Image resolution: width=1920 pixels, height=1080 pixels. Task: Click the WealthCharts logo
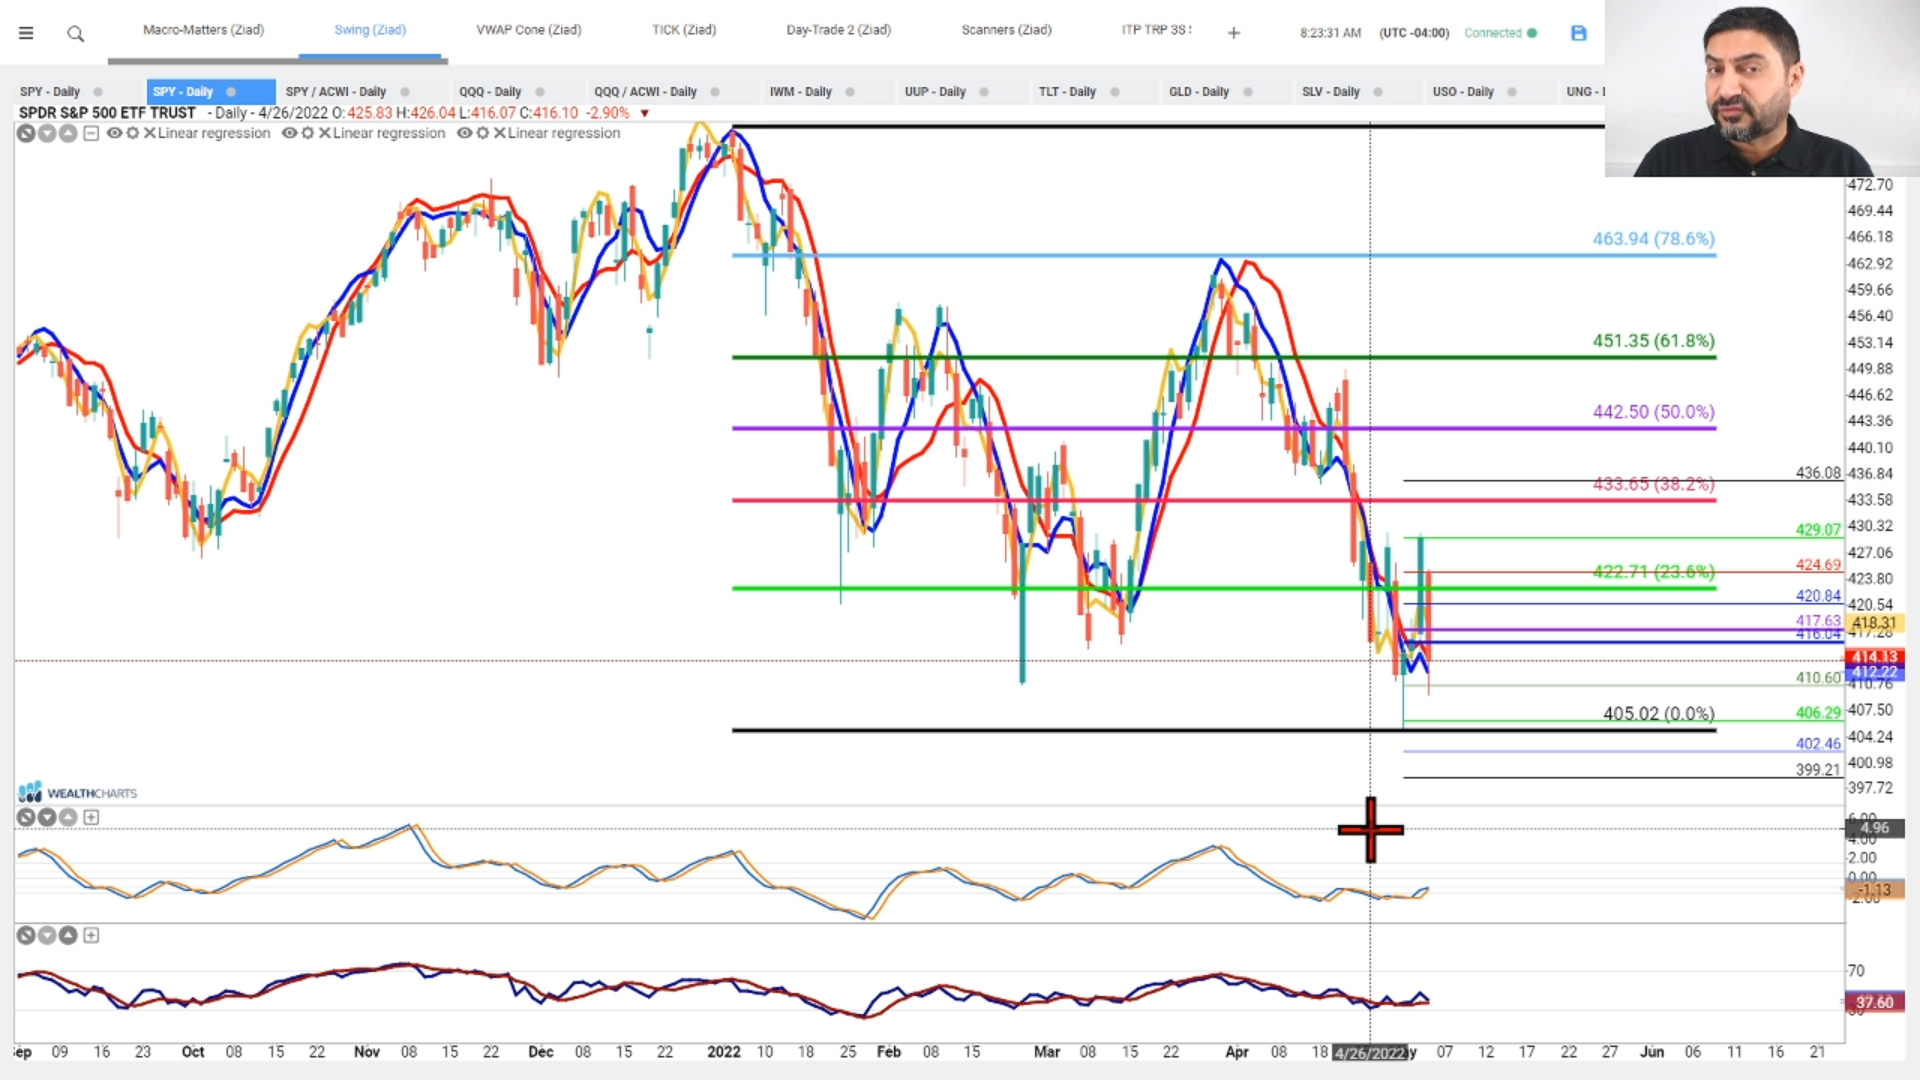[77, 792]
